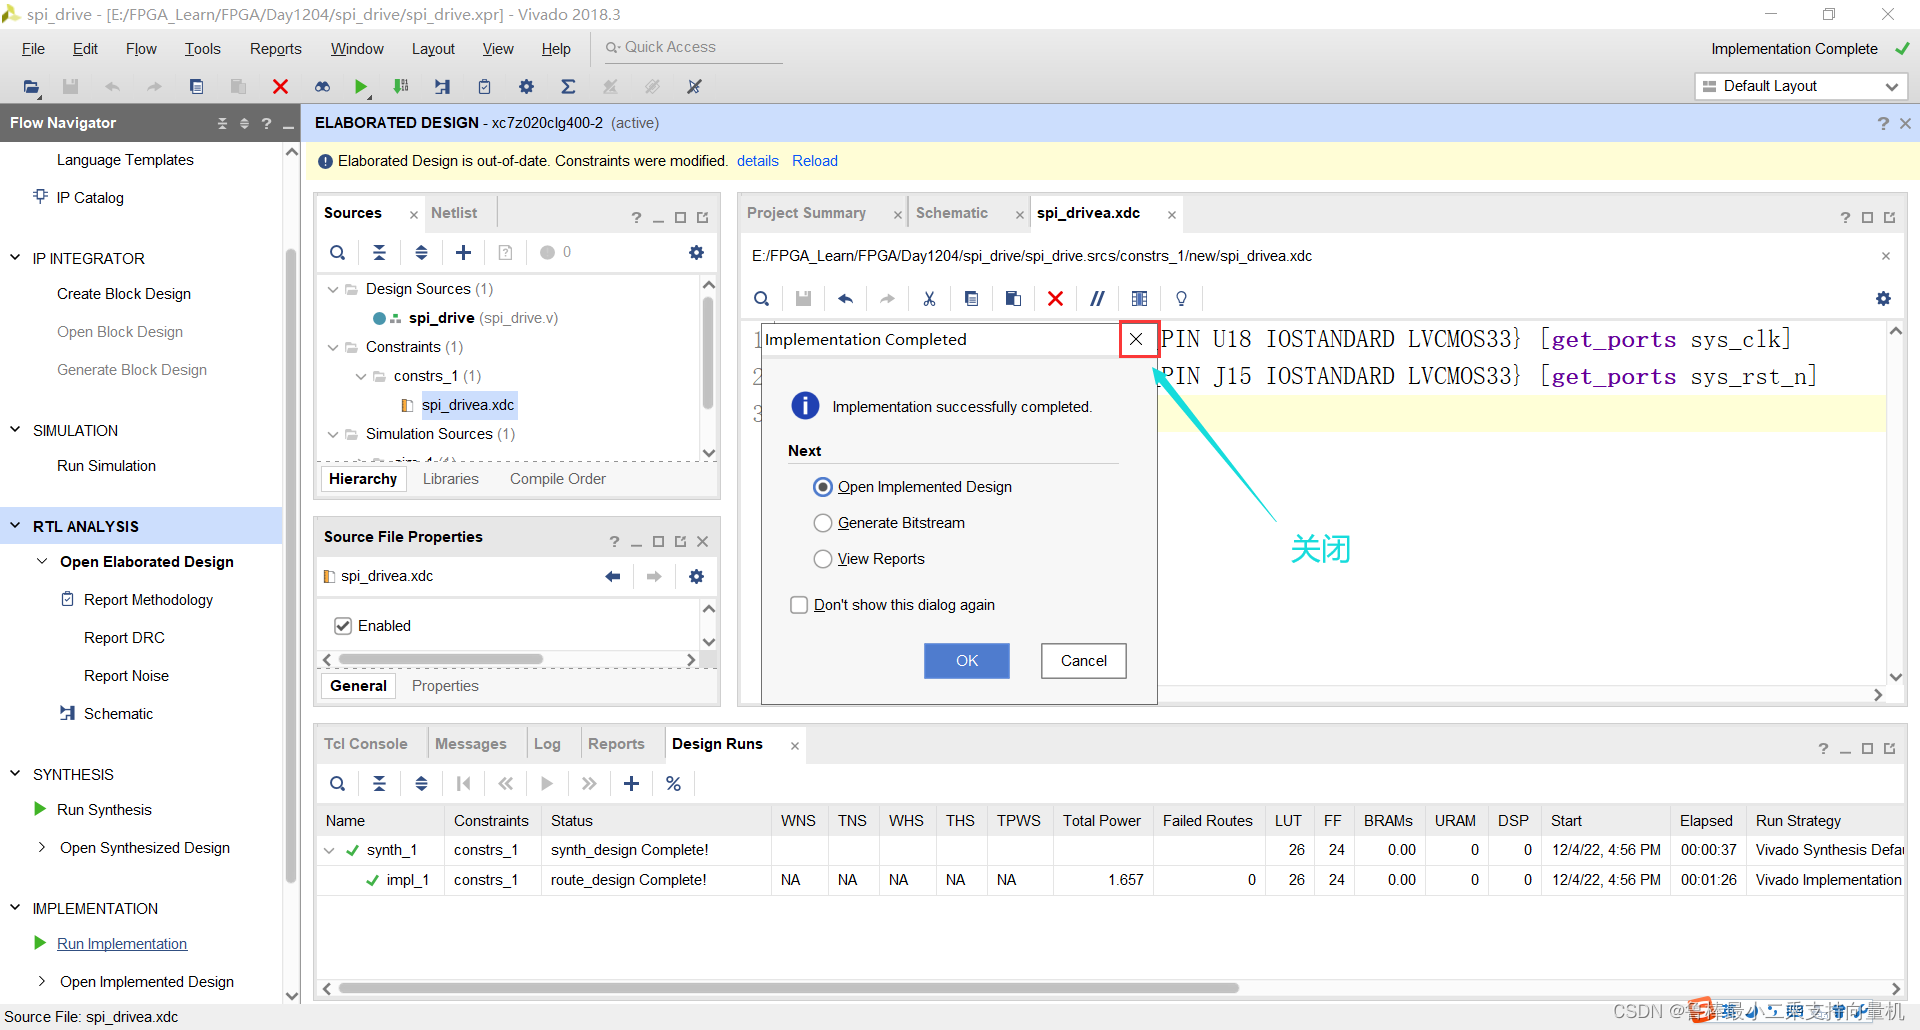The image size is (1920, 1030).
Task: Switch to the Tcl Console tab
Action: coord(366,744)
